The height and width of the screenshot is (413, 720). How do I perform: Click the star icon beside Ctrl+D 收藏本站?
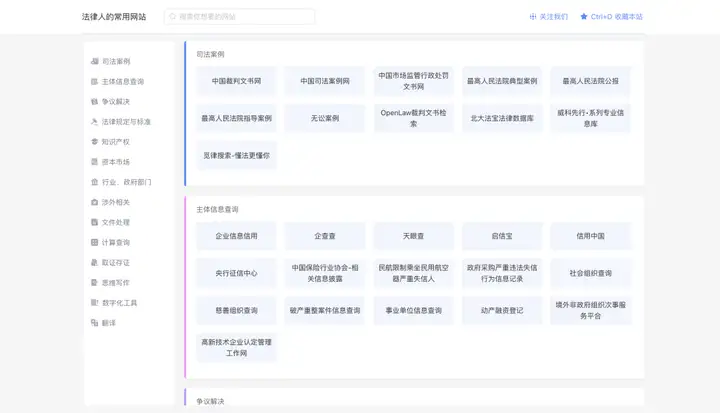coord(584,17)
